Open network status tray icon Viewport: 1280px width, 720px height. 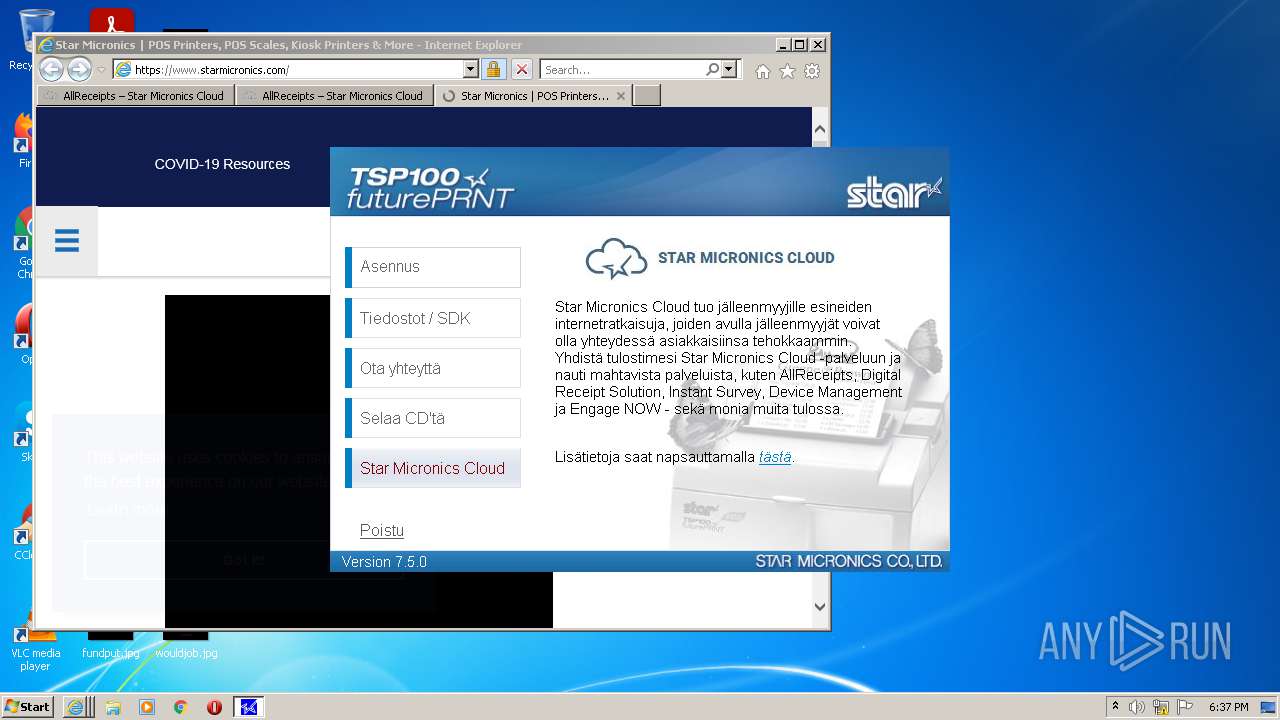(x=1161, y=707)
